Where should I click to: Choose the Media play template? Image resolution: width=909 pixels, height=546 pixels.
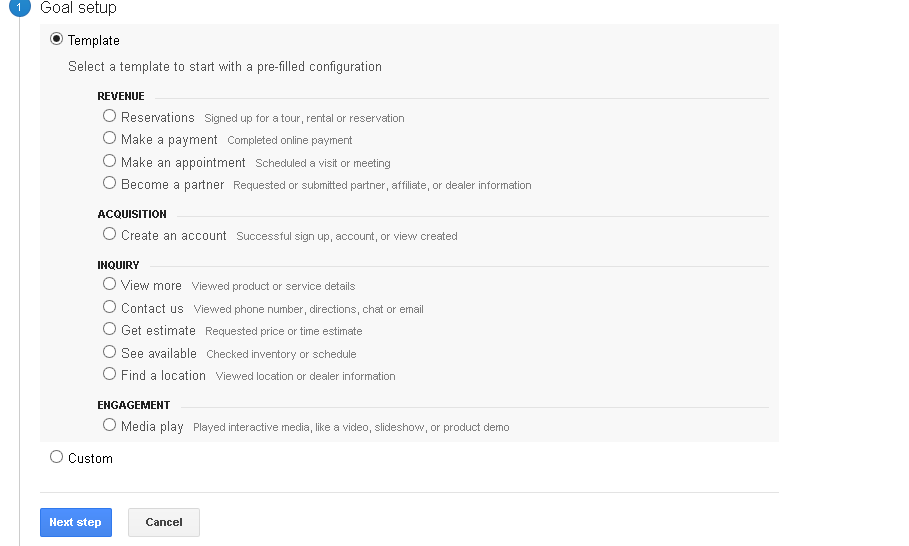click(x=110, y=425)
